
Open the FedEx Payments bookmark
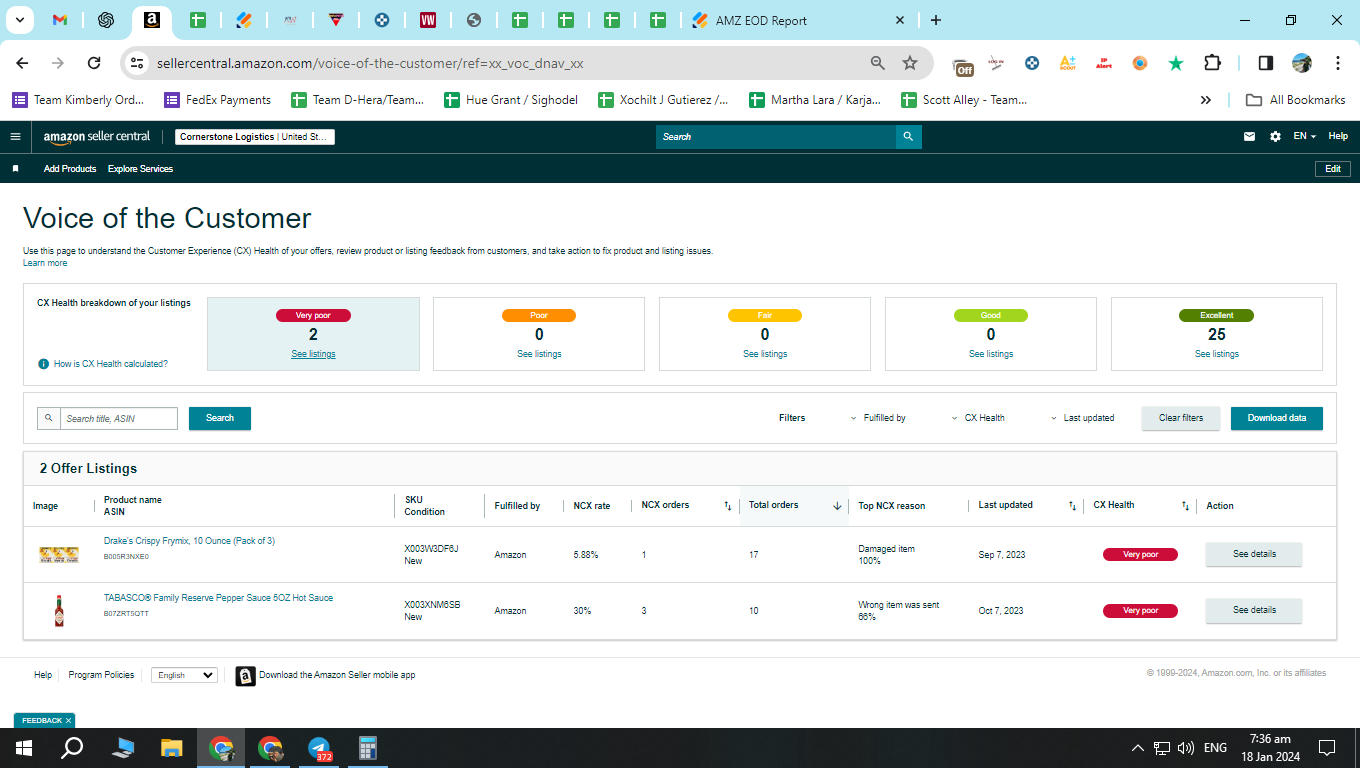pos(218,100)
